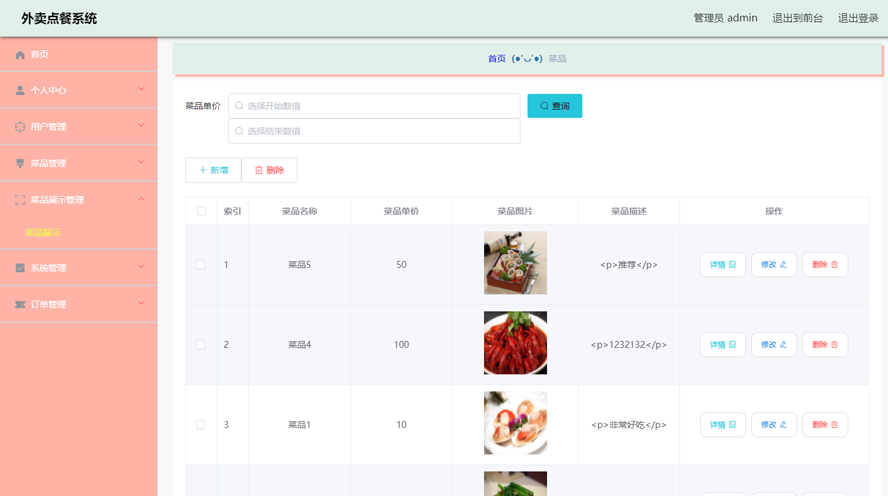Click the 首页 breadcrumb link
This screenshot has height=496, width=888.
point(497,59)
